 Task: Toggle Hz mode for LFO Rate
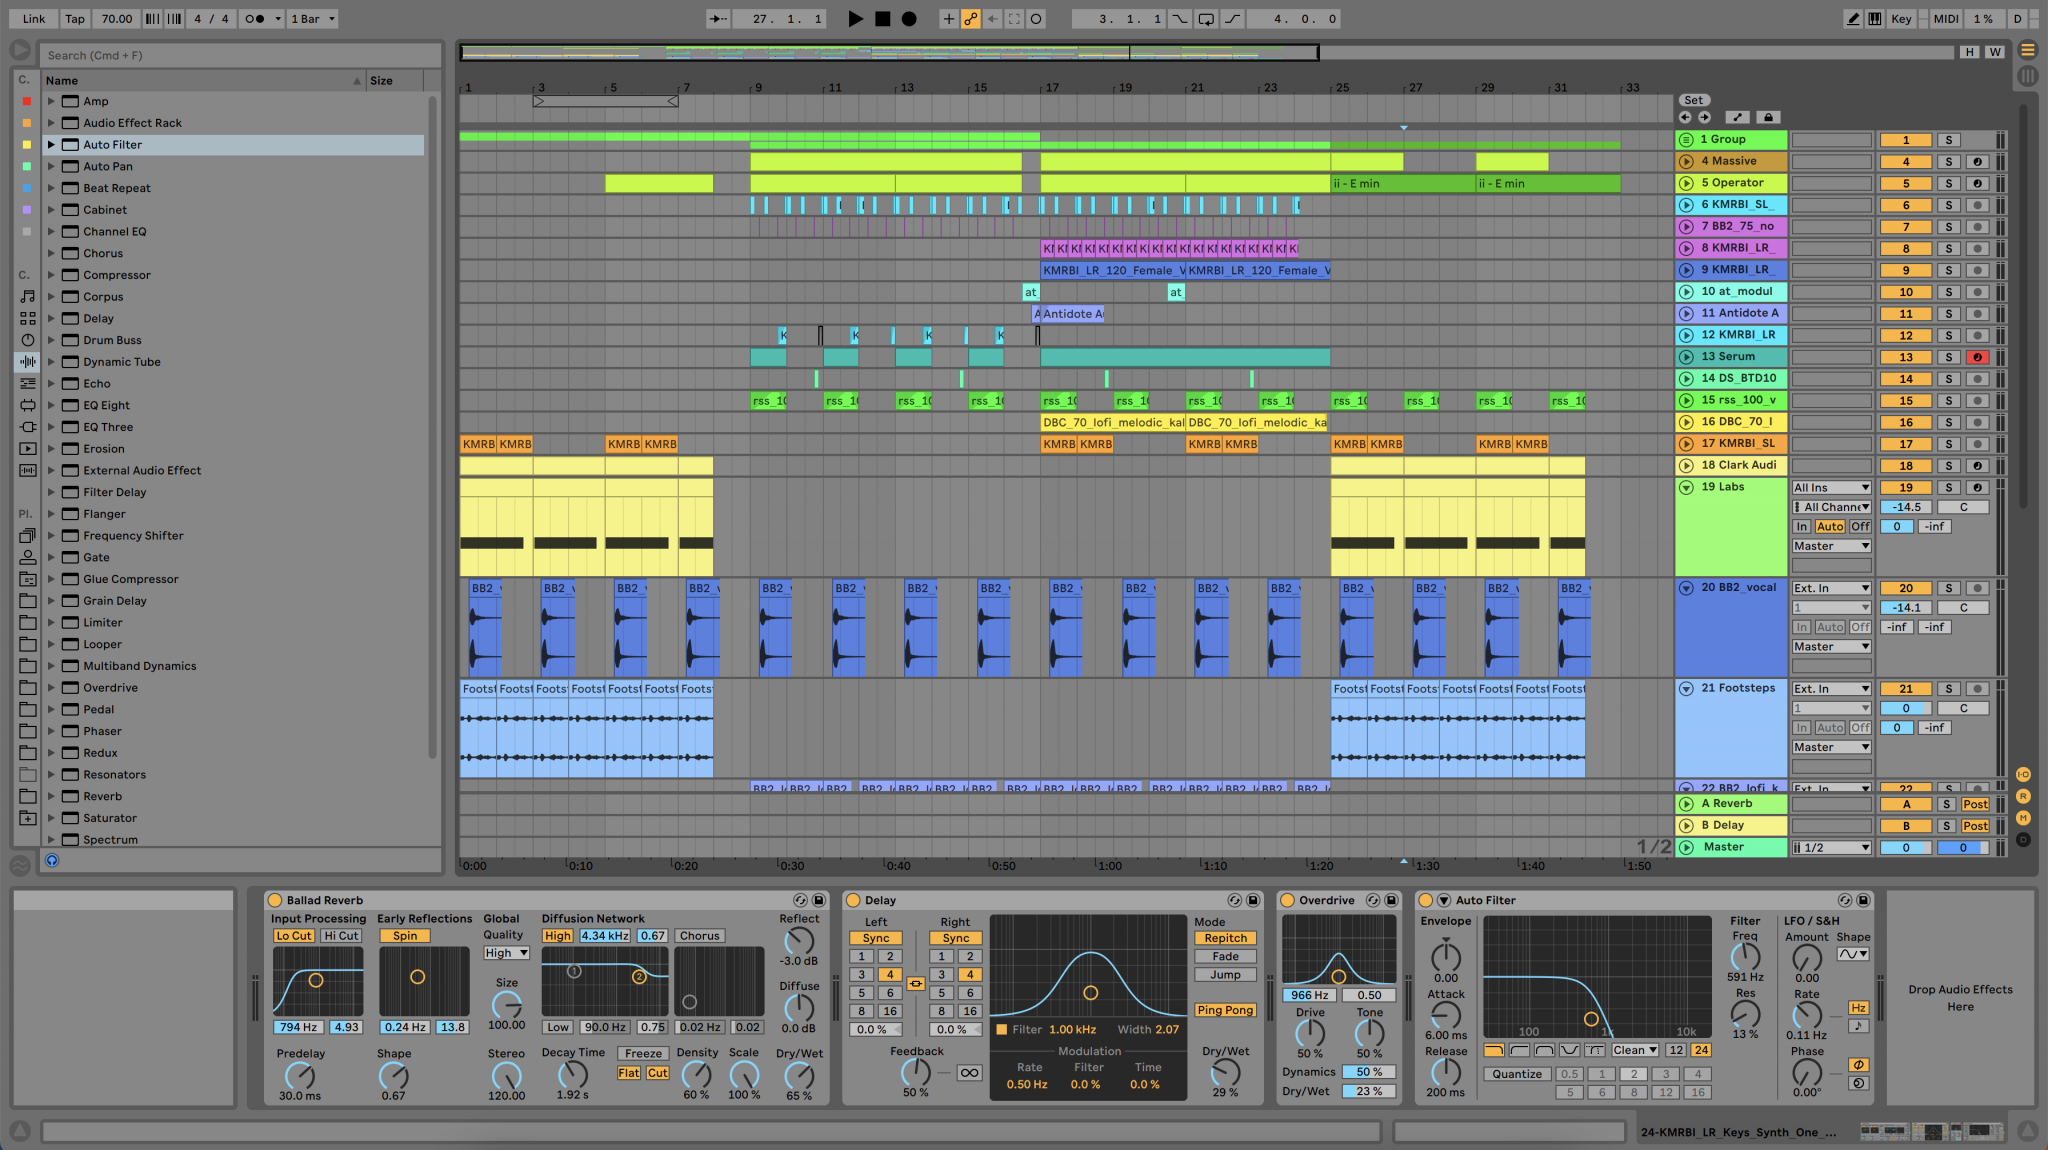pyautogui.click(x=1858, y=1008)
